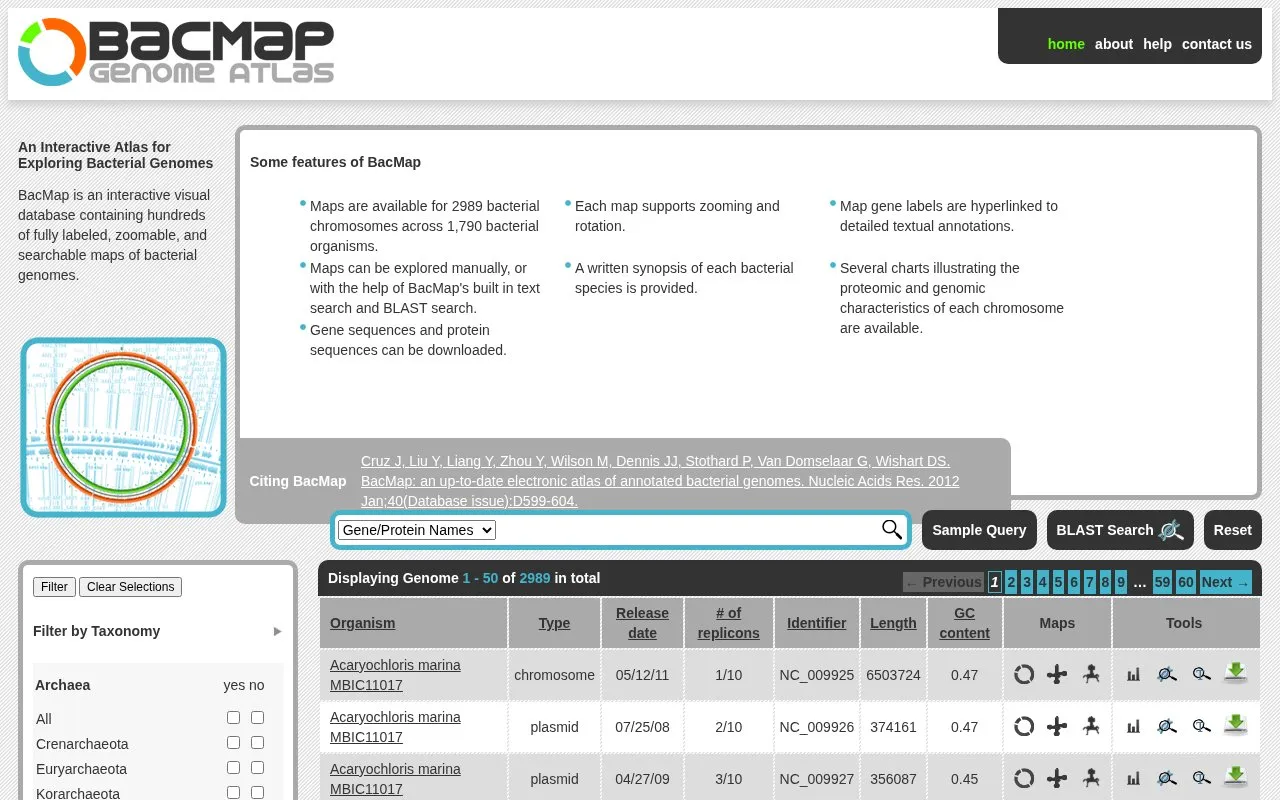
Task: Expand the Filter by Taxonomy arrow
Action: pos(278,631)
